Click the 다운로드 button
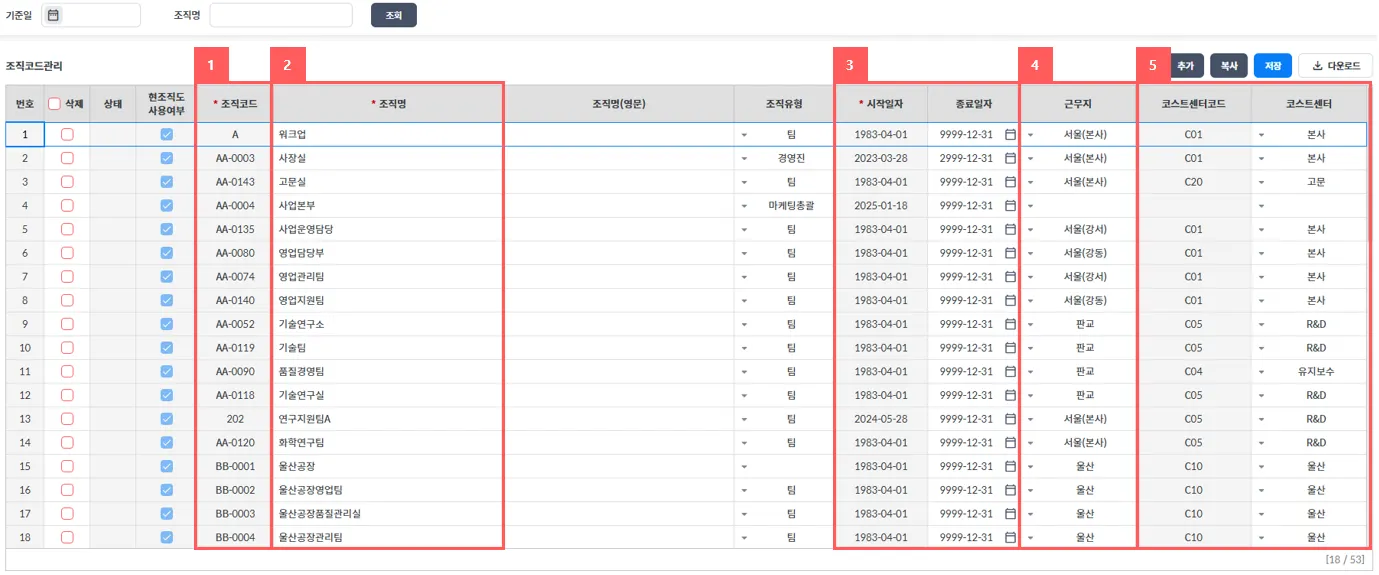 (1336, 66)
